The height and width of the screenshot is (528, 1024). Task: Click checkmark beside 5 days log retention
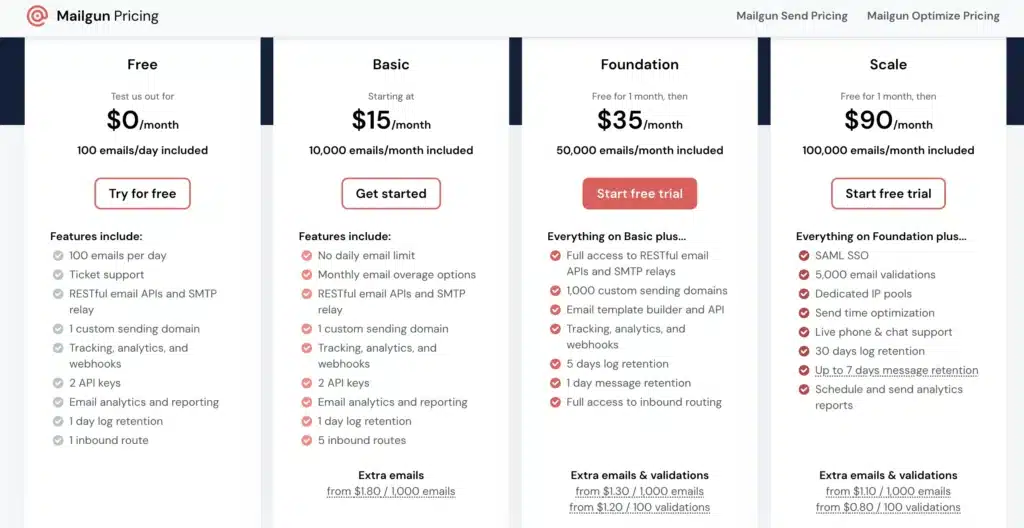point(556,364)
